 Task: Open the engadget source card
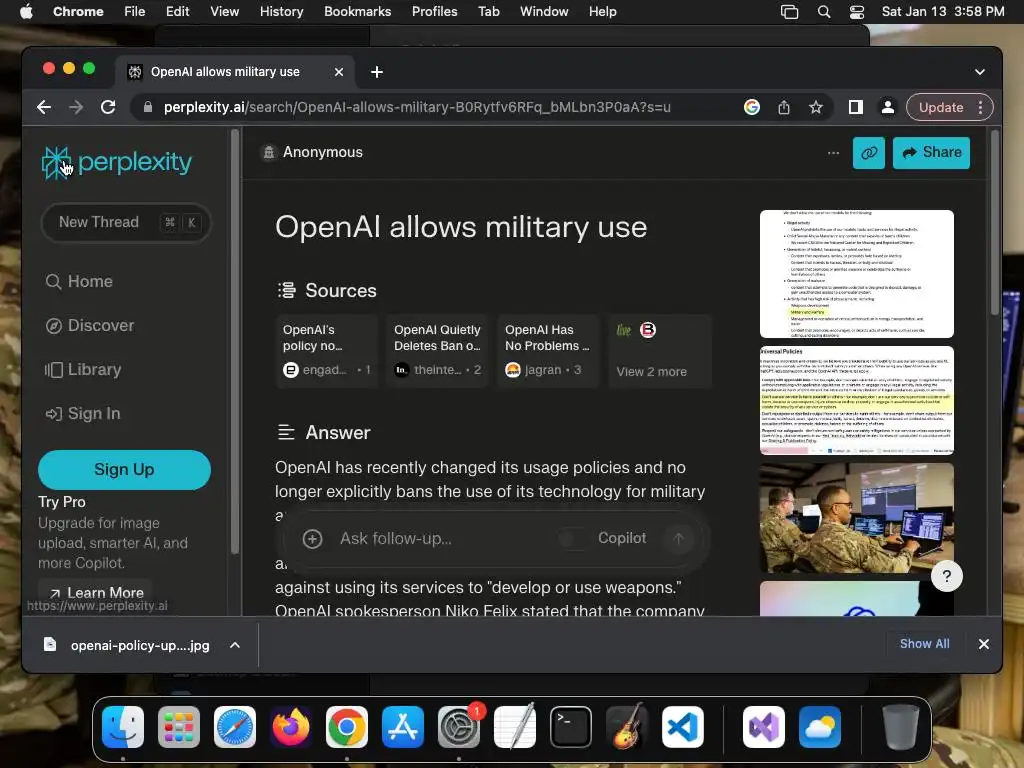click(x=327, y=351)
